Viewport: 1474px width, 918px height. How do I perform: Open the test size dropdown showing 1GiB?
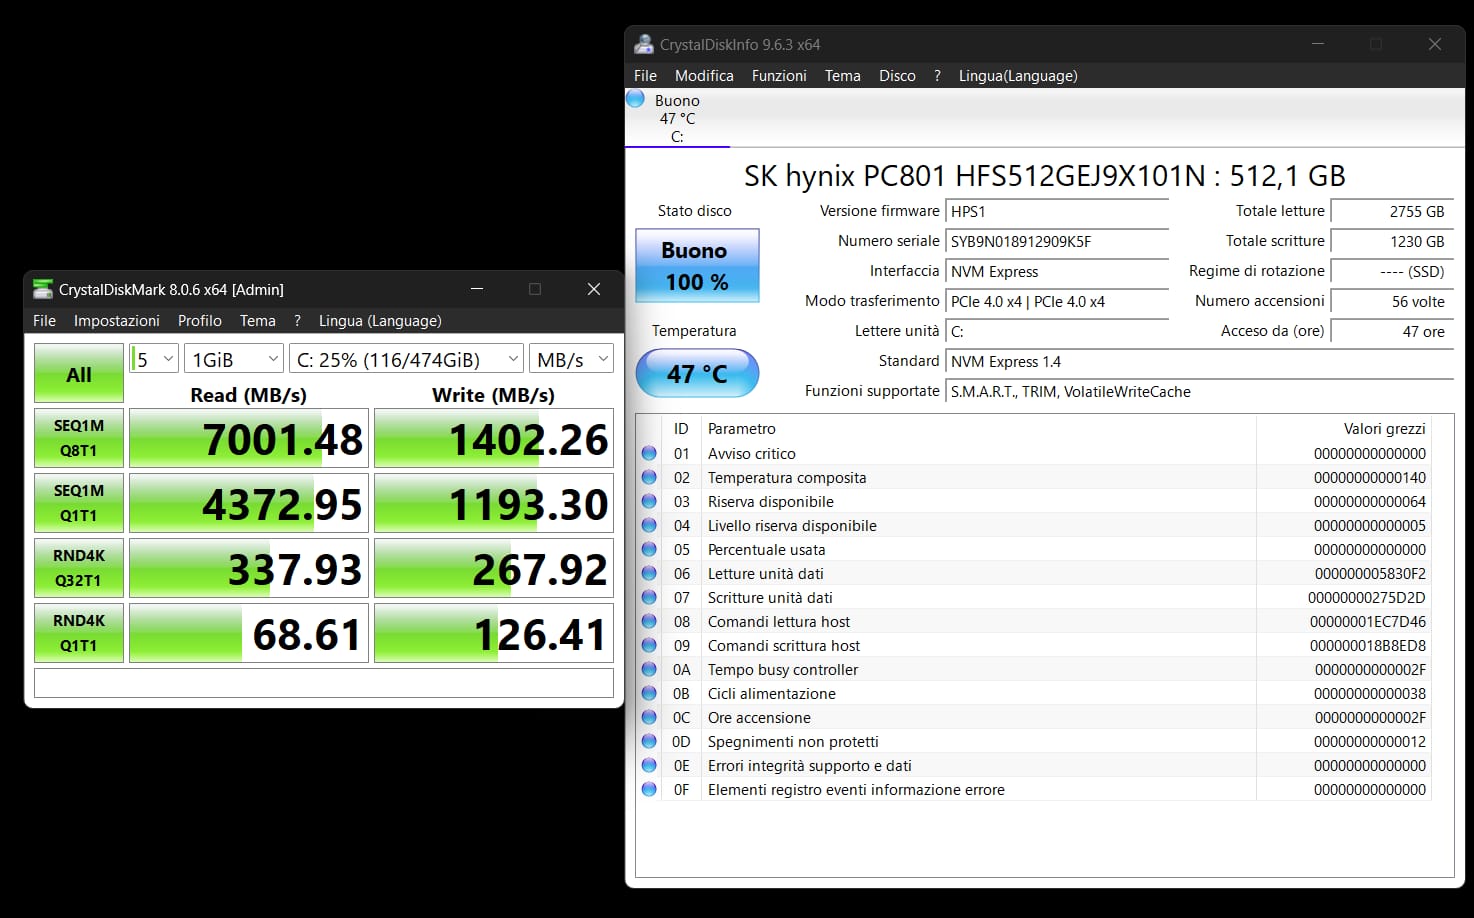pos(234,359)
